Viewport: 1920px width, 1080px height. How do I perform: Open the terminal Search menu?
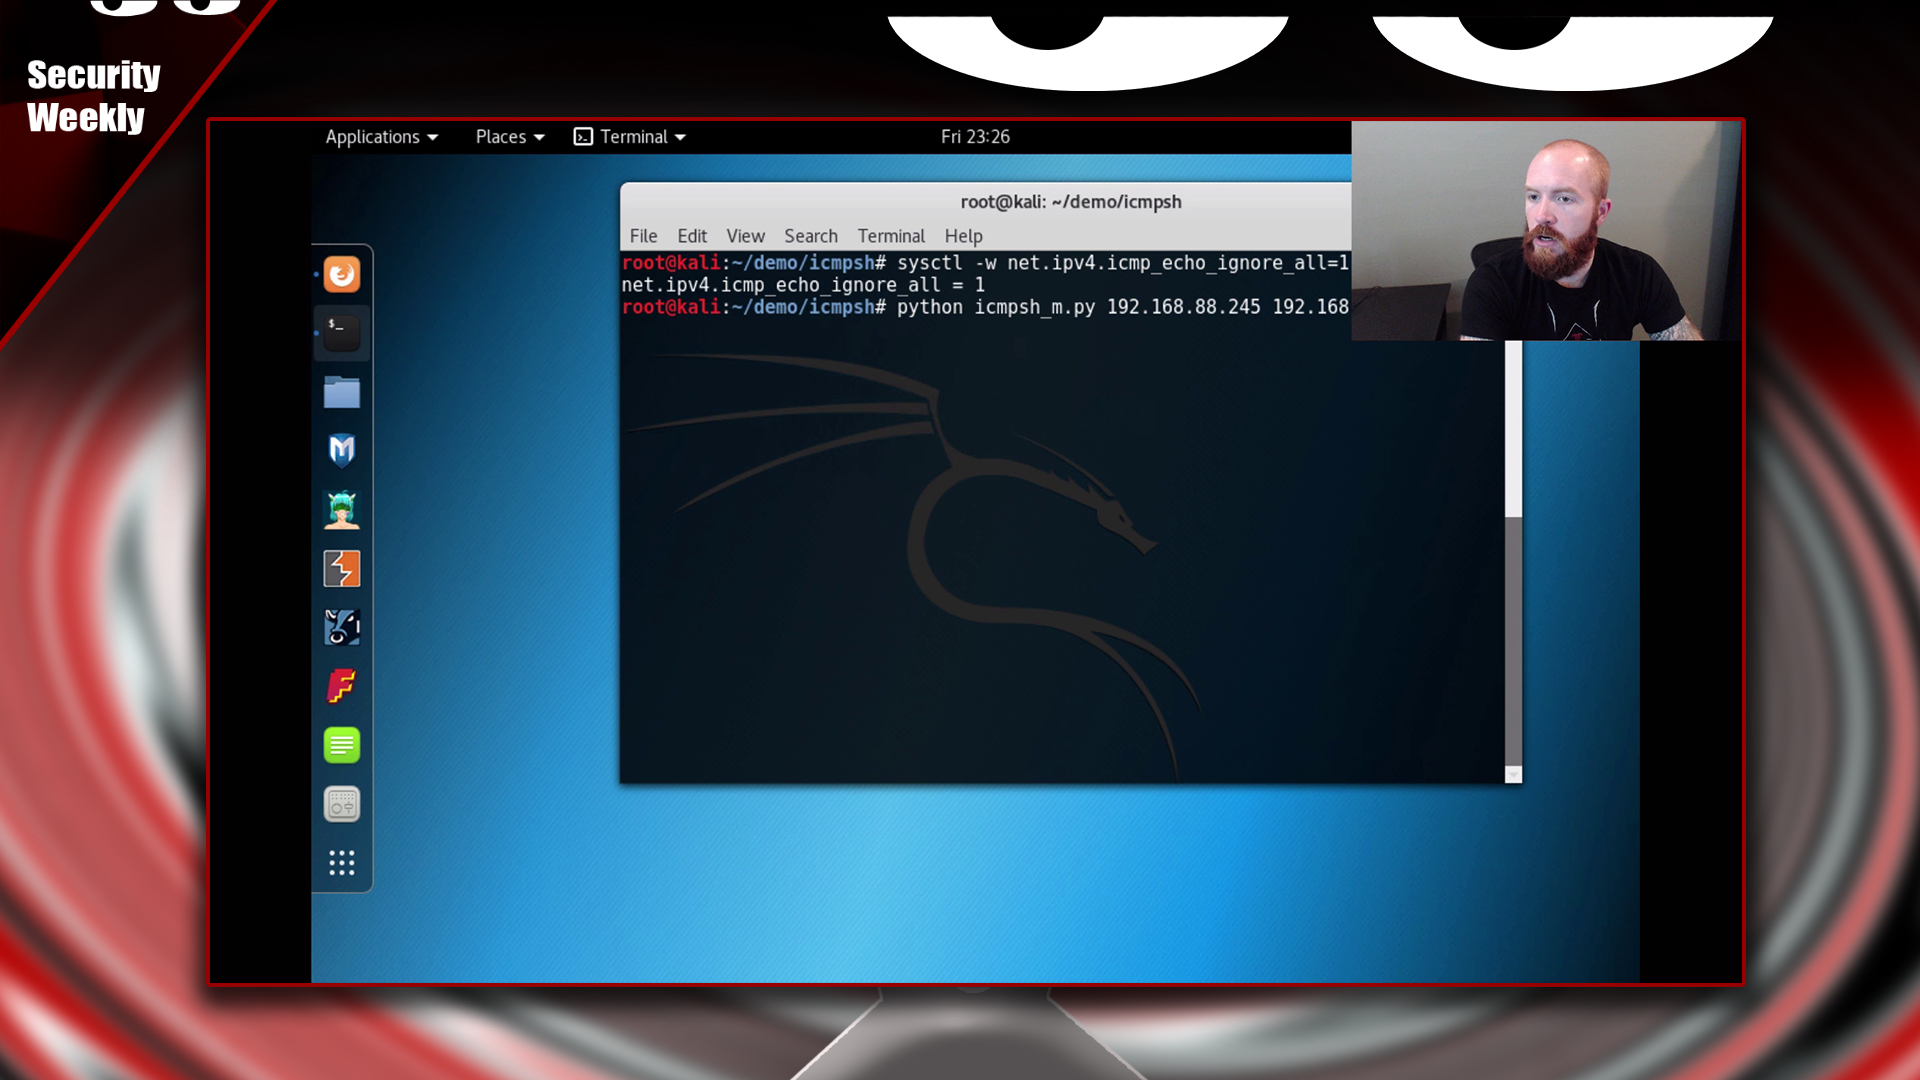[x=810, y=236]
